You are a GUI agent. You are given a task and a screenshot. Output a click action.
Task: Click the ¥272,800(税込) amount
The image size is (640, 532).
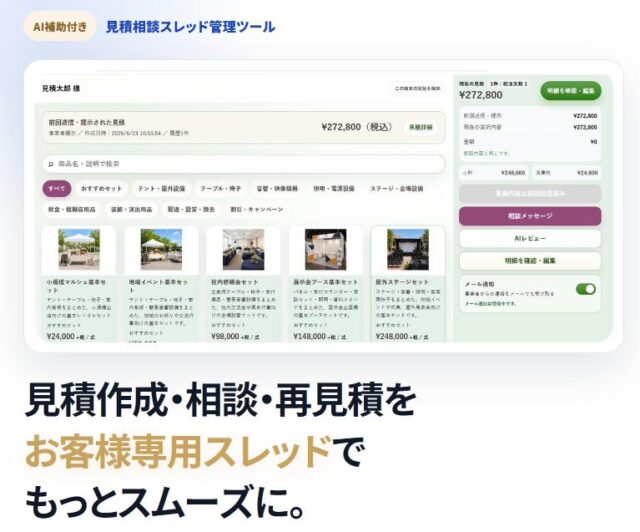pyautogui.click(x=357, y=127)
